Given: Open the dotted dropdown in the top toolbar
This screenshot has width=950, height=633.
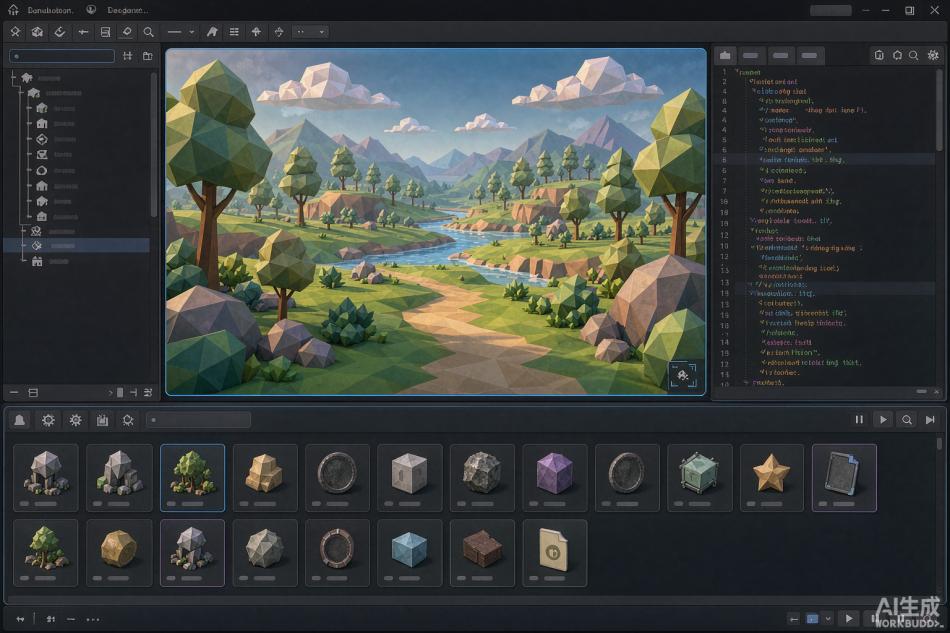Looking at the screenshot, I should tap(311, 31).
